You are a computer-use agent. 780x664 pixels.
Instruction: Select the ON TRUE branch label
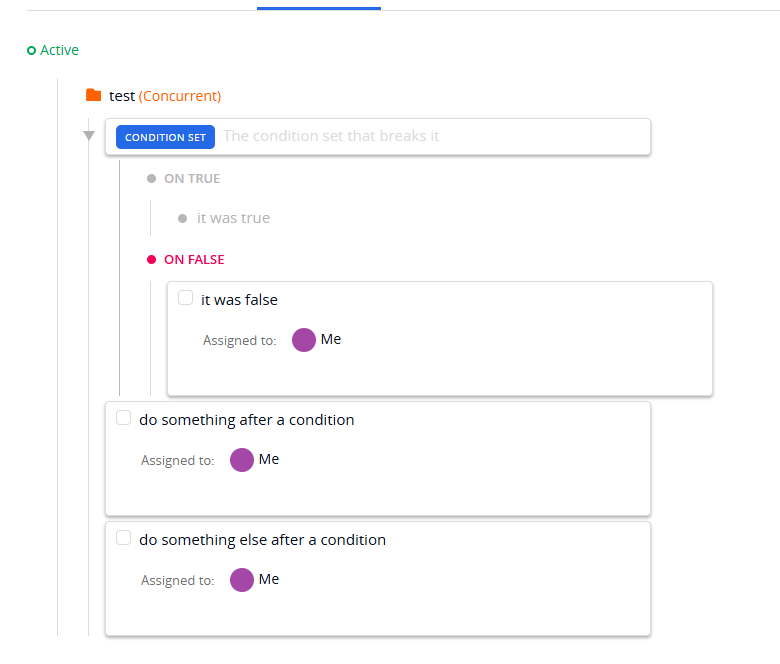pos(192,179)
